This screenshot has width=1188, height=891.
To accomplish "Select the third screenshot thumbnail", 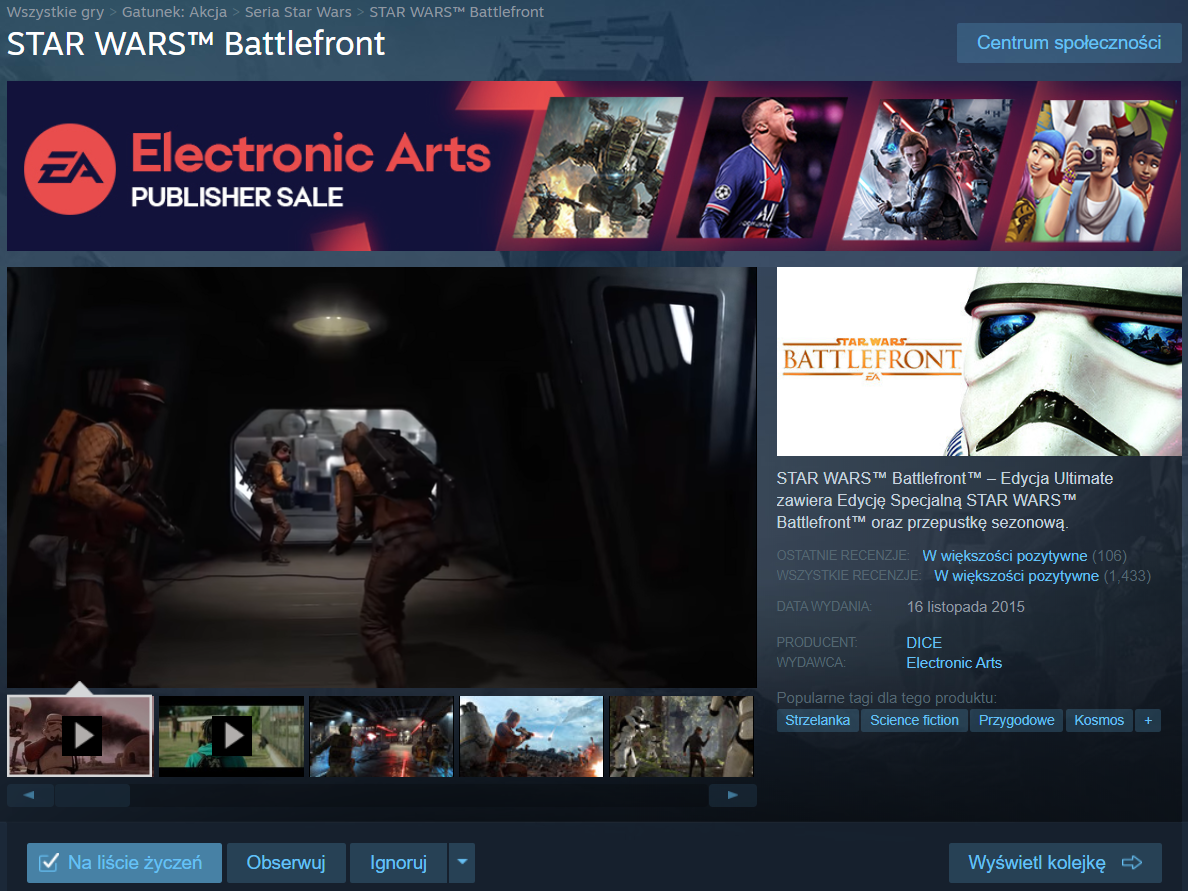I will (381, 736).
